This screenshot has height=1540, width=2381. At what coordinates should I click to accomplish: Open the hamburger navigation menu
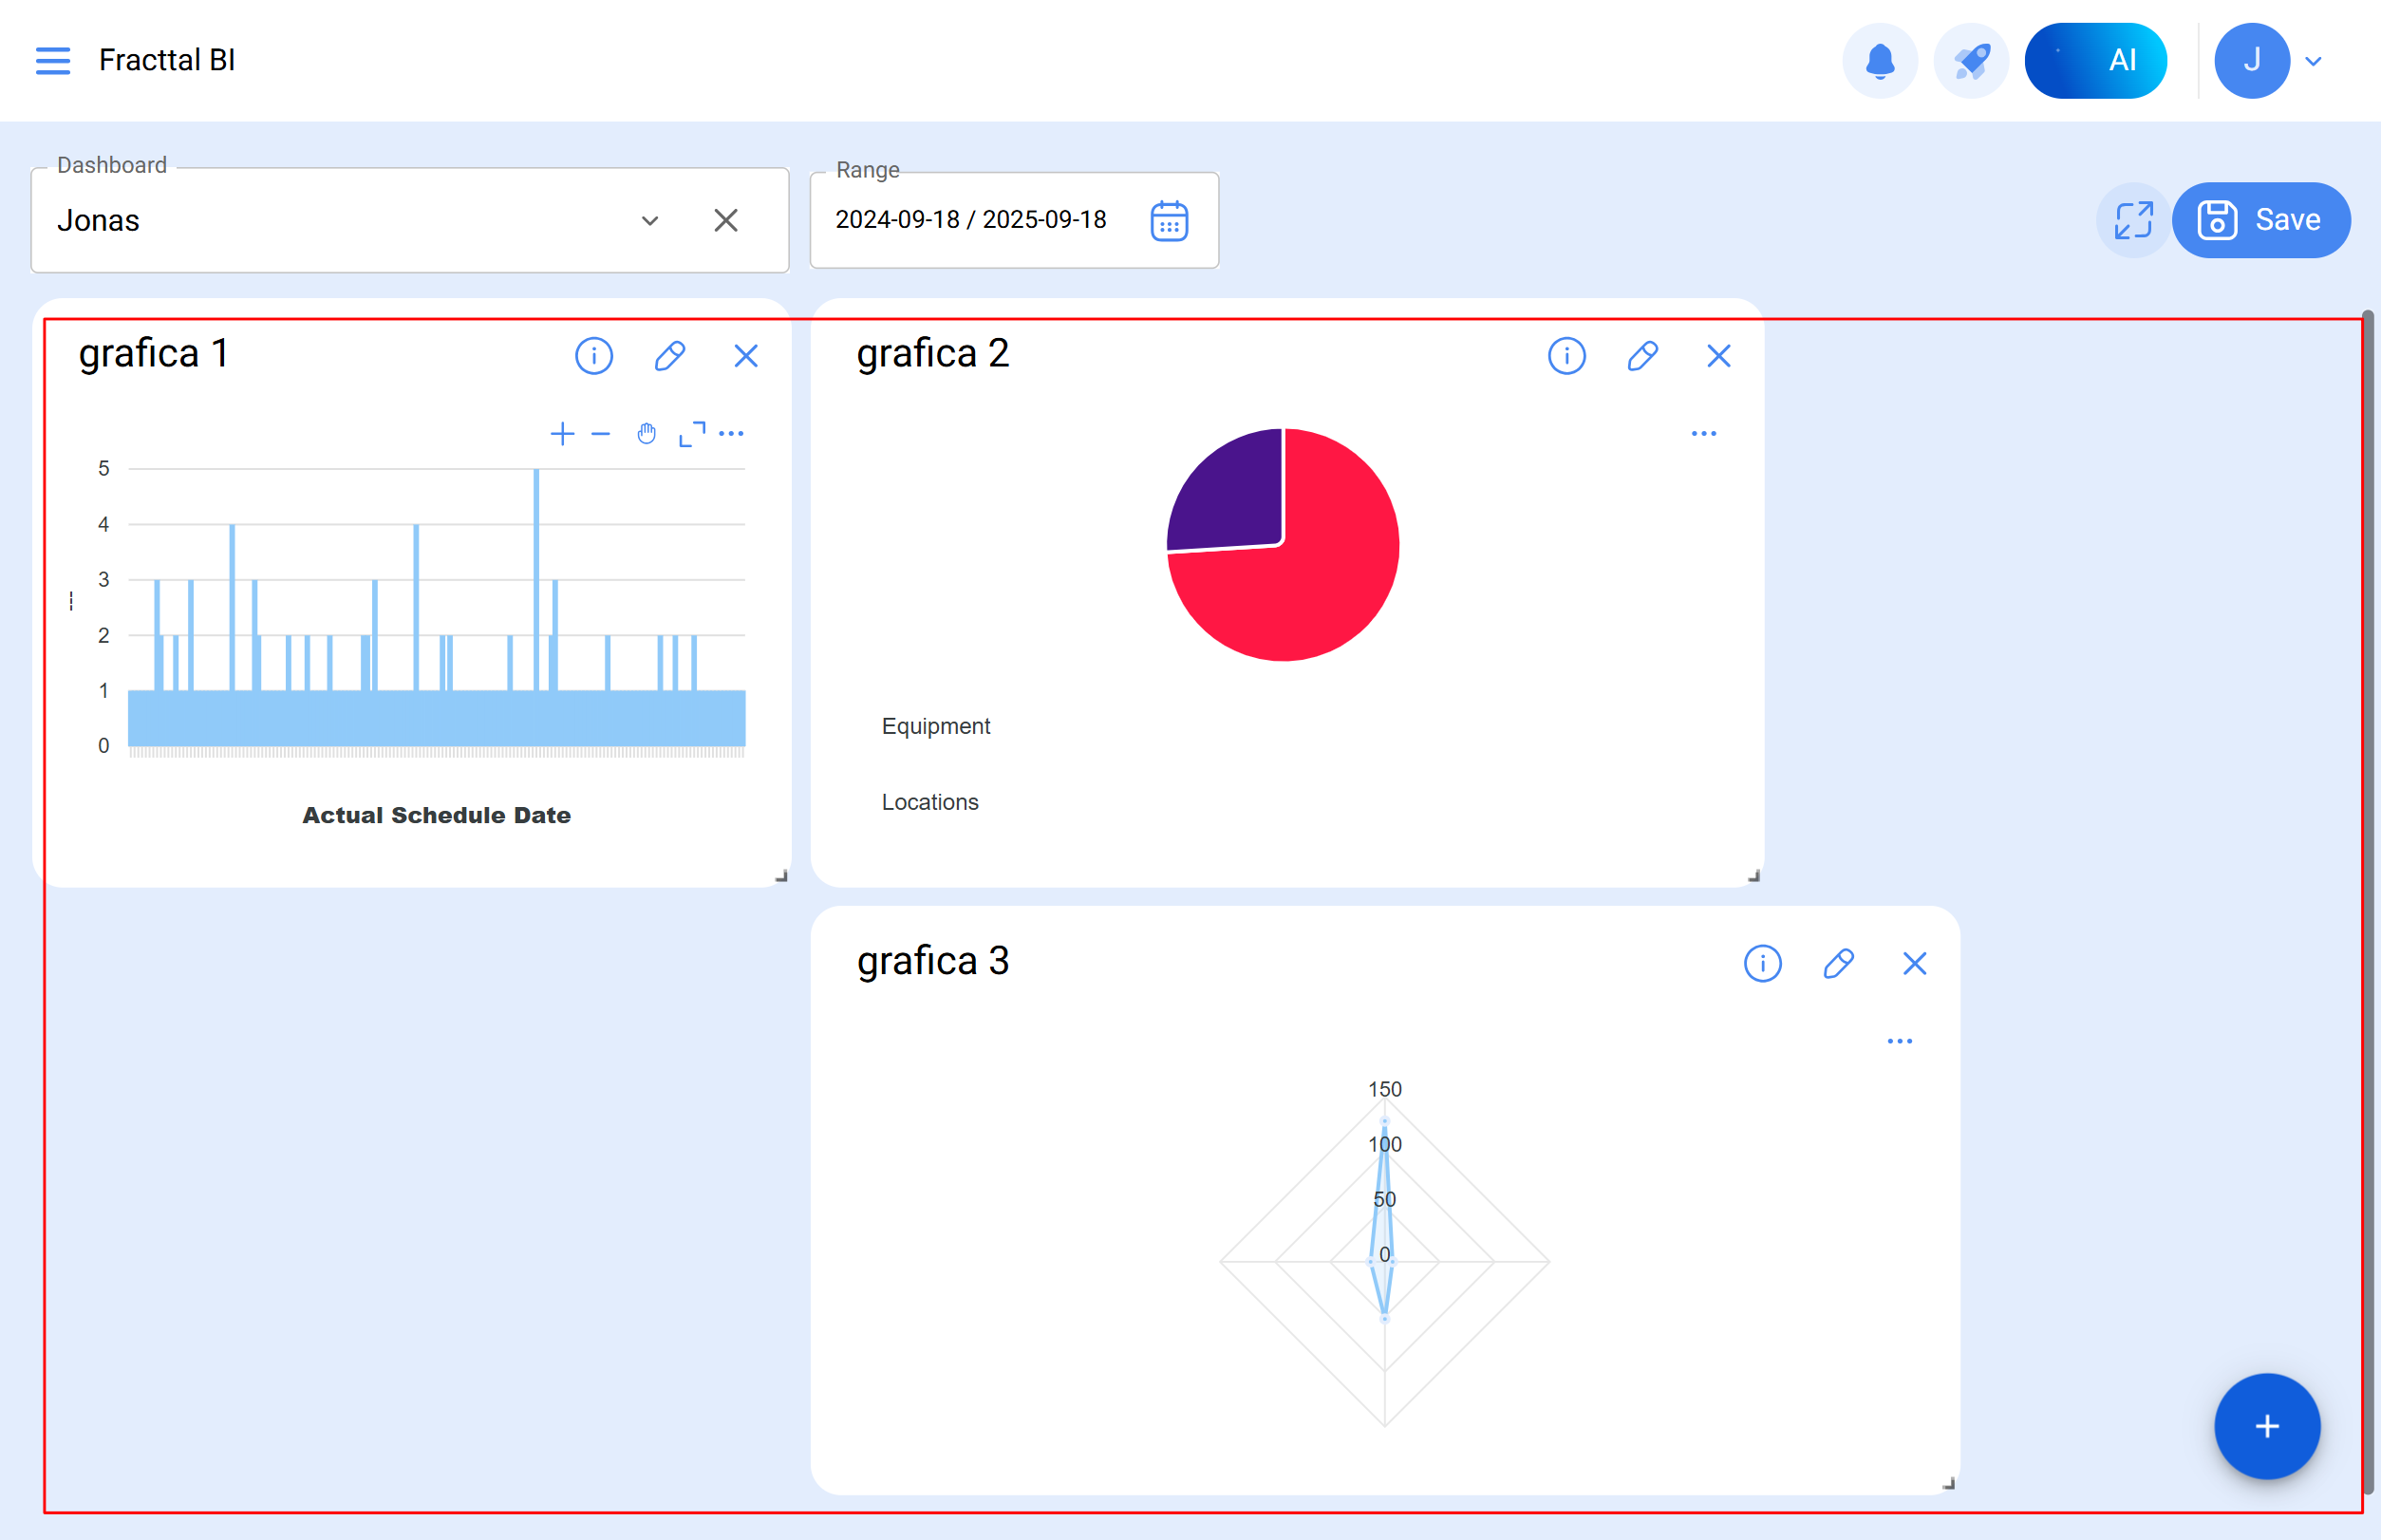pos(53,61)
